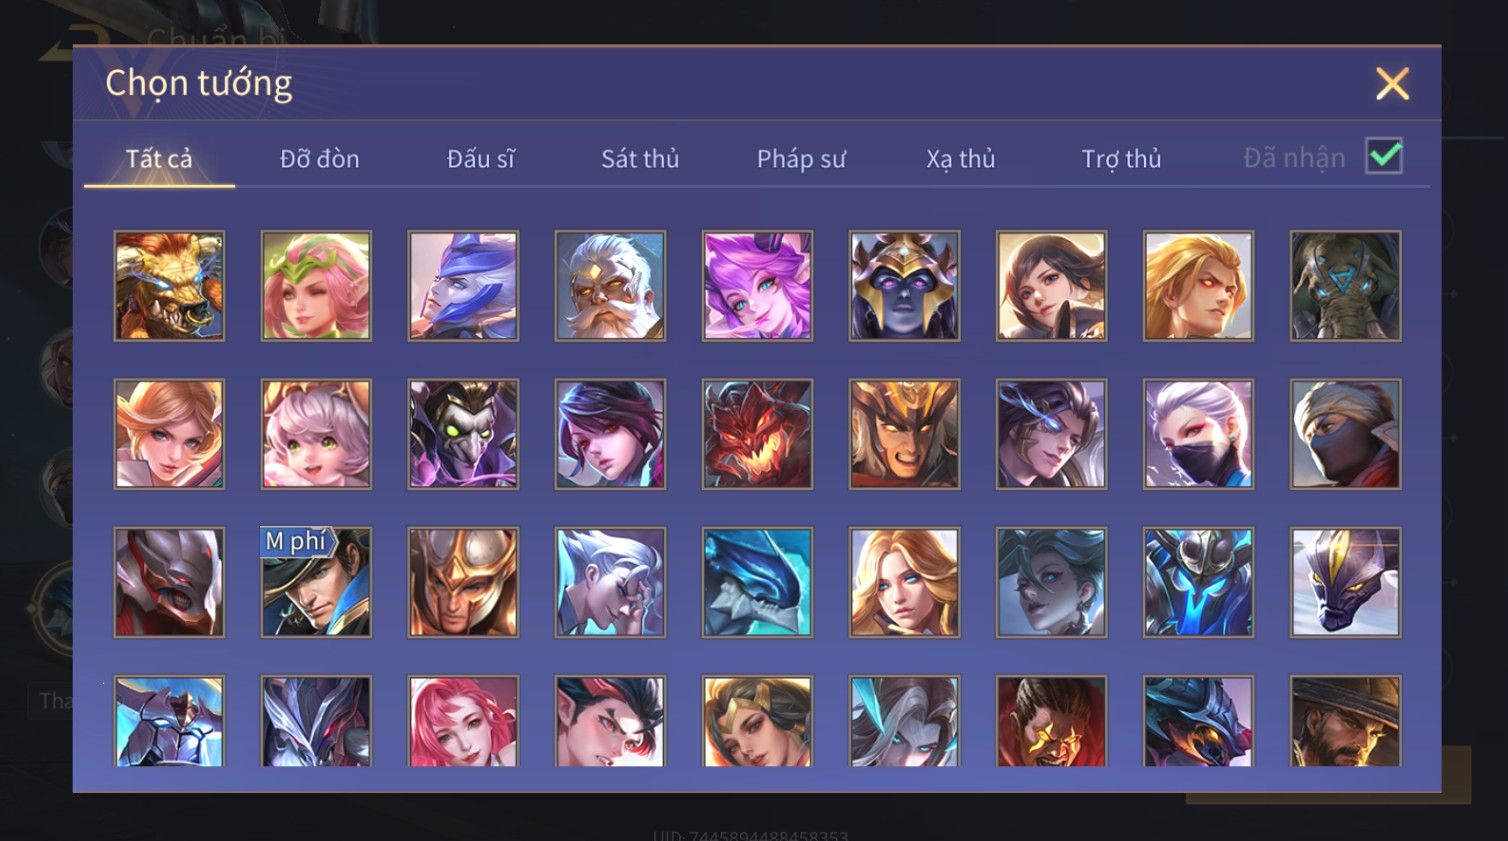Select the silver-haired masked ninja girl

click(1198, 434)
